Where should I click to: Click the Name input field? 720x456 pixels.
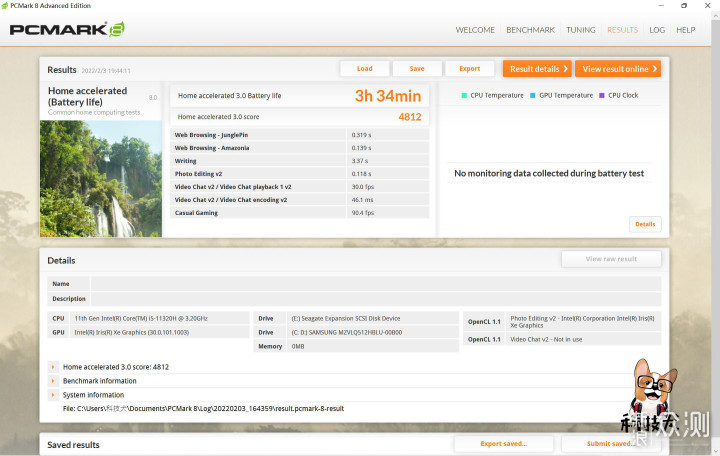pyautogui.click(x=376, y=284)
